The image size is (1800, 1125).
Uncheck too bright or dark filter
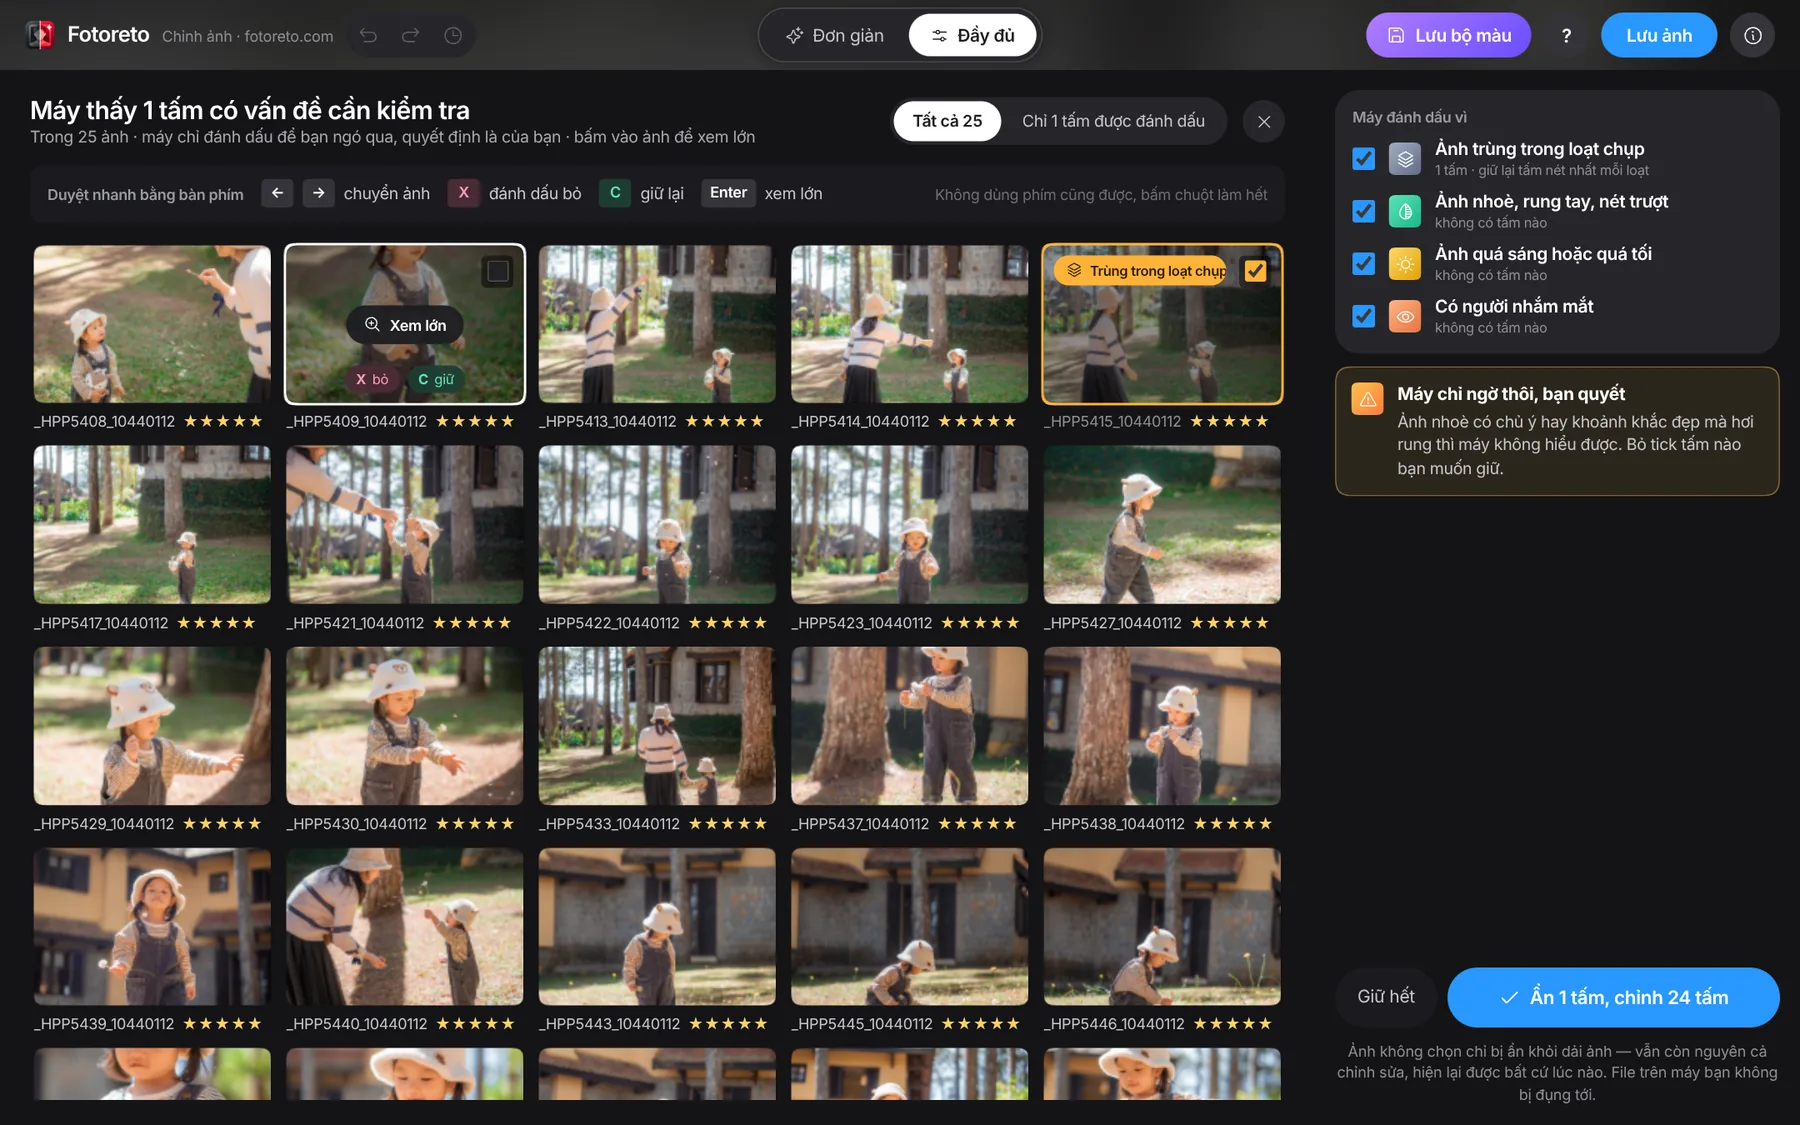(1363, 264)
